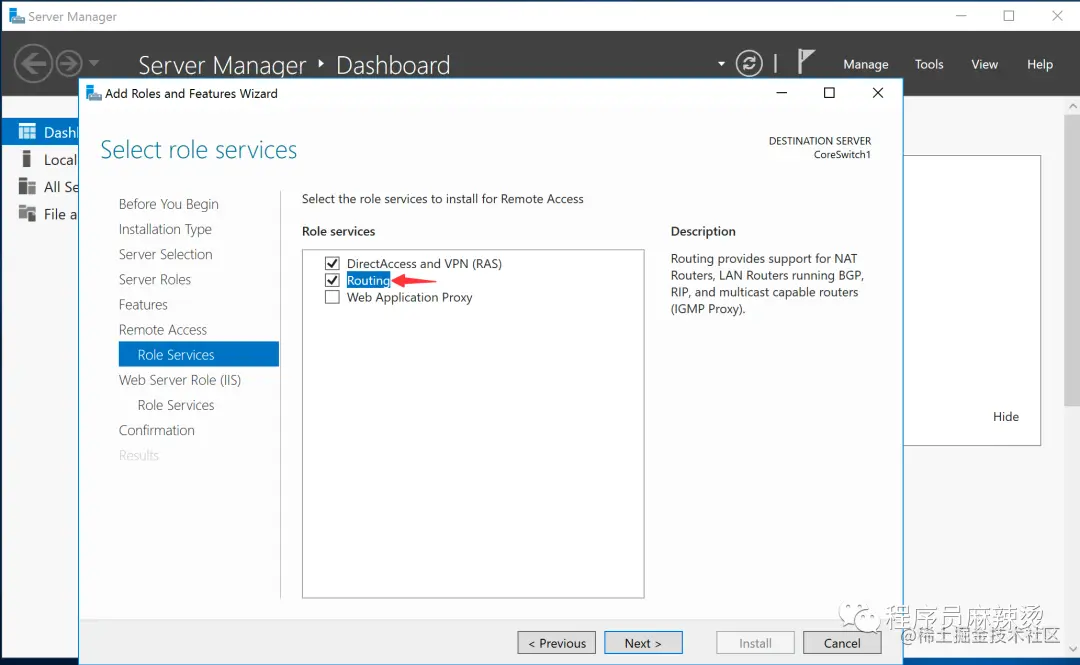The height and width of the screenshot is (665, 1080).
Task: Uncheck the Routing role service checkbox
Action: click(x=332, y=280)
